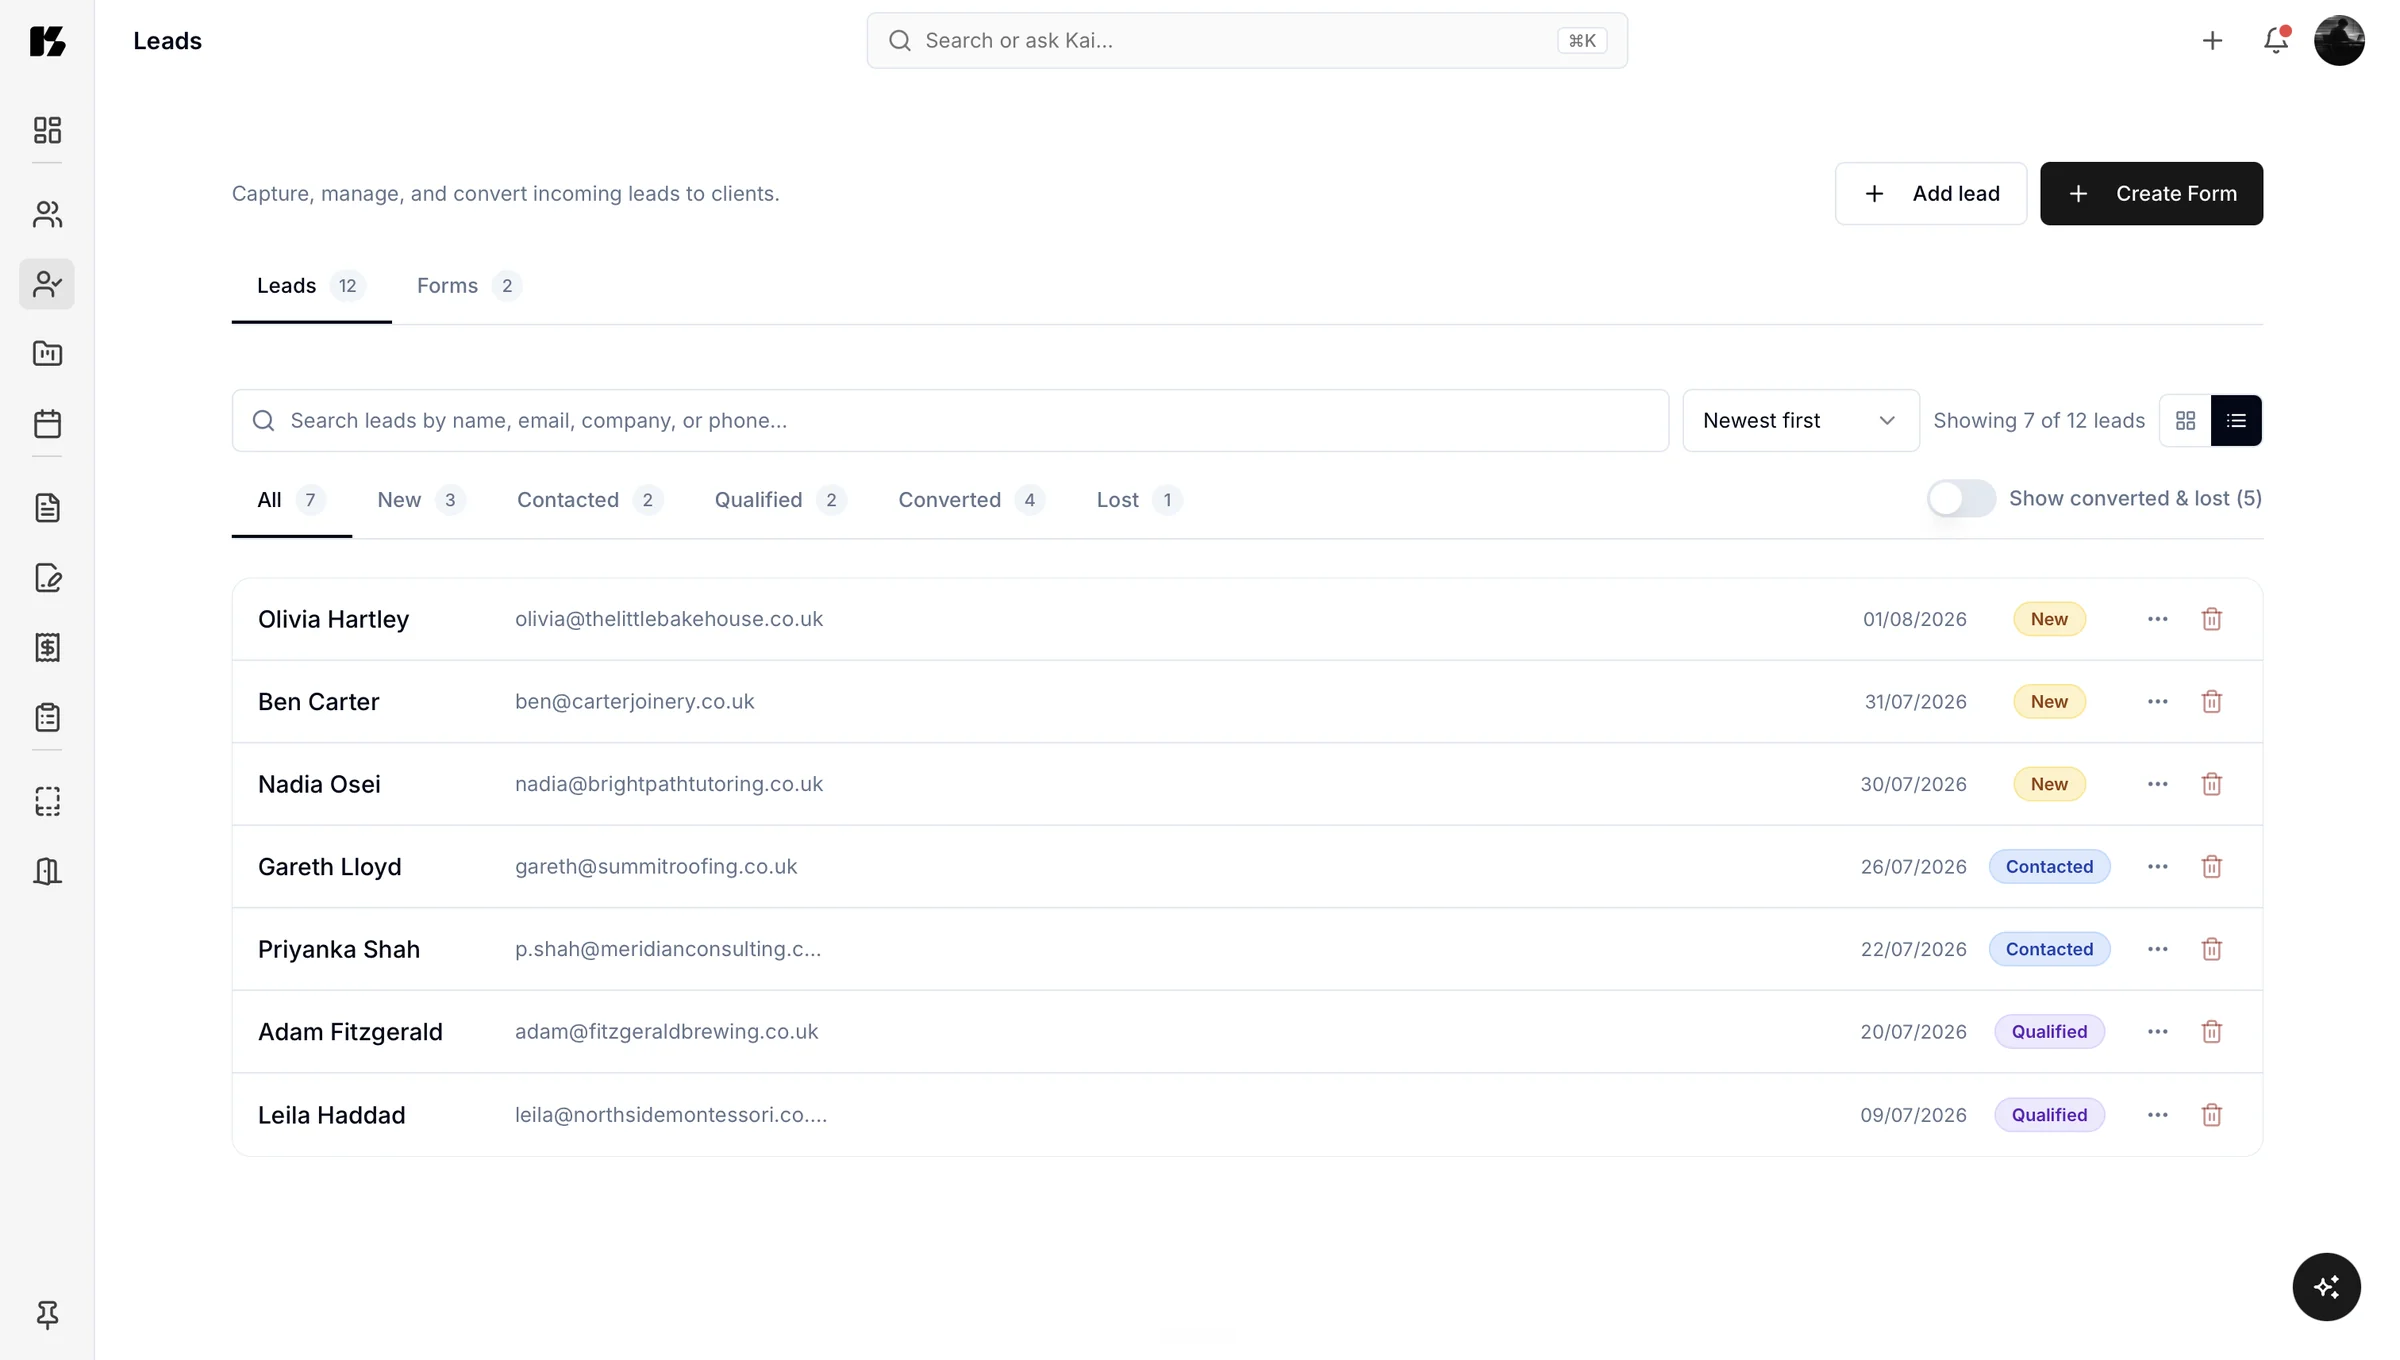Open more options for Priyanka Shah
Screen dimensions: 2400x1360
(2157, 949)
